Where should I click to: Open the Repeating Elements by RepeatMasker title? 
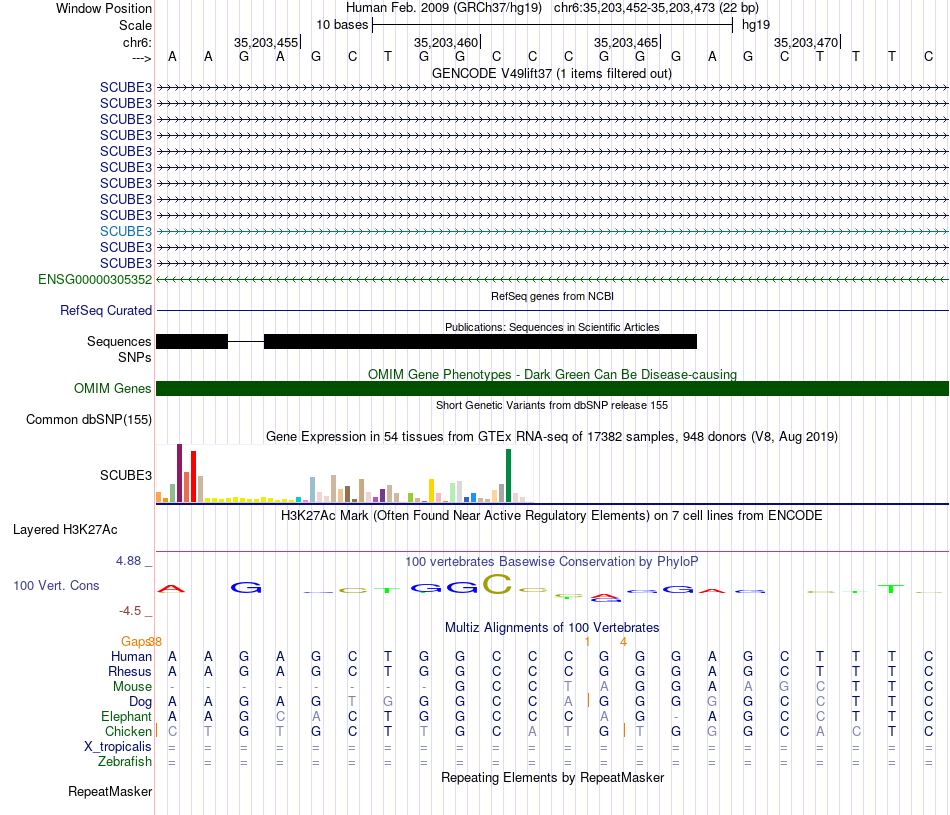pos(552,777)
